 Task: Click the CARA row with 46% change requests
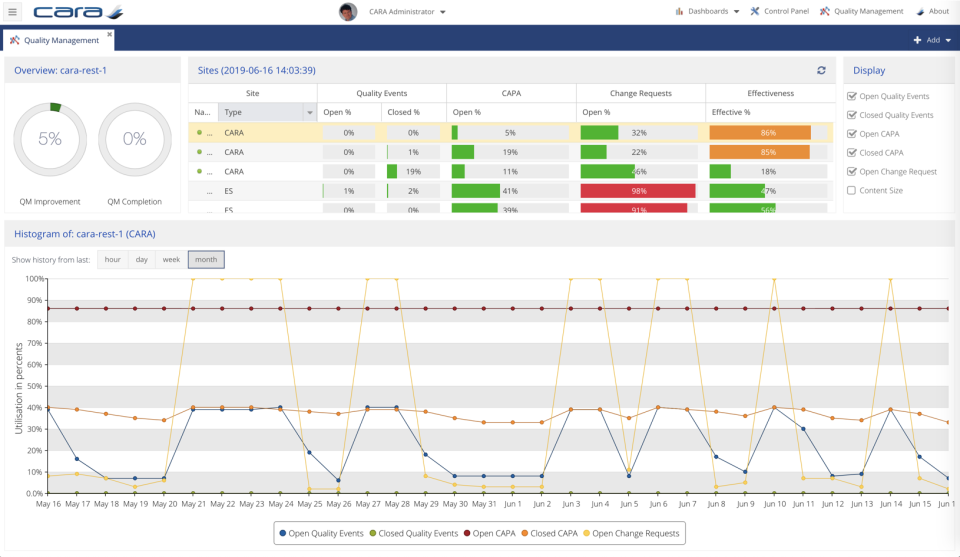point(511,171)
